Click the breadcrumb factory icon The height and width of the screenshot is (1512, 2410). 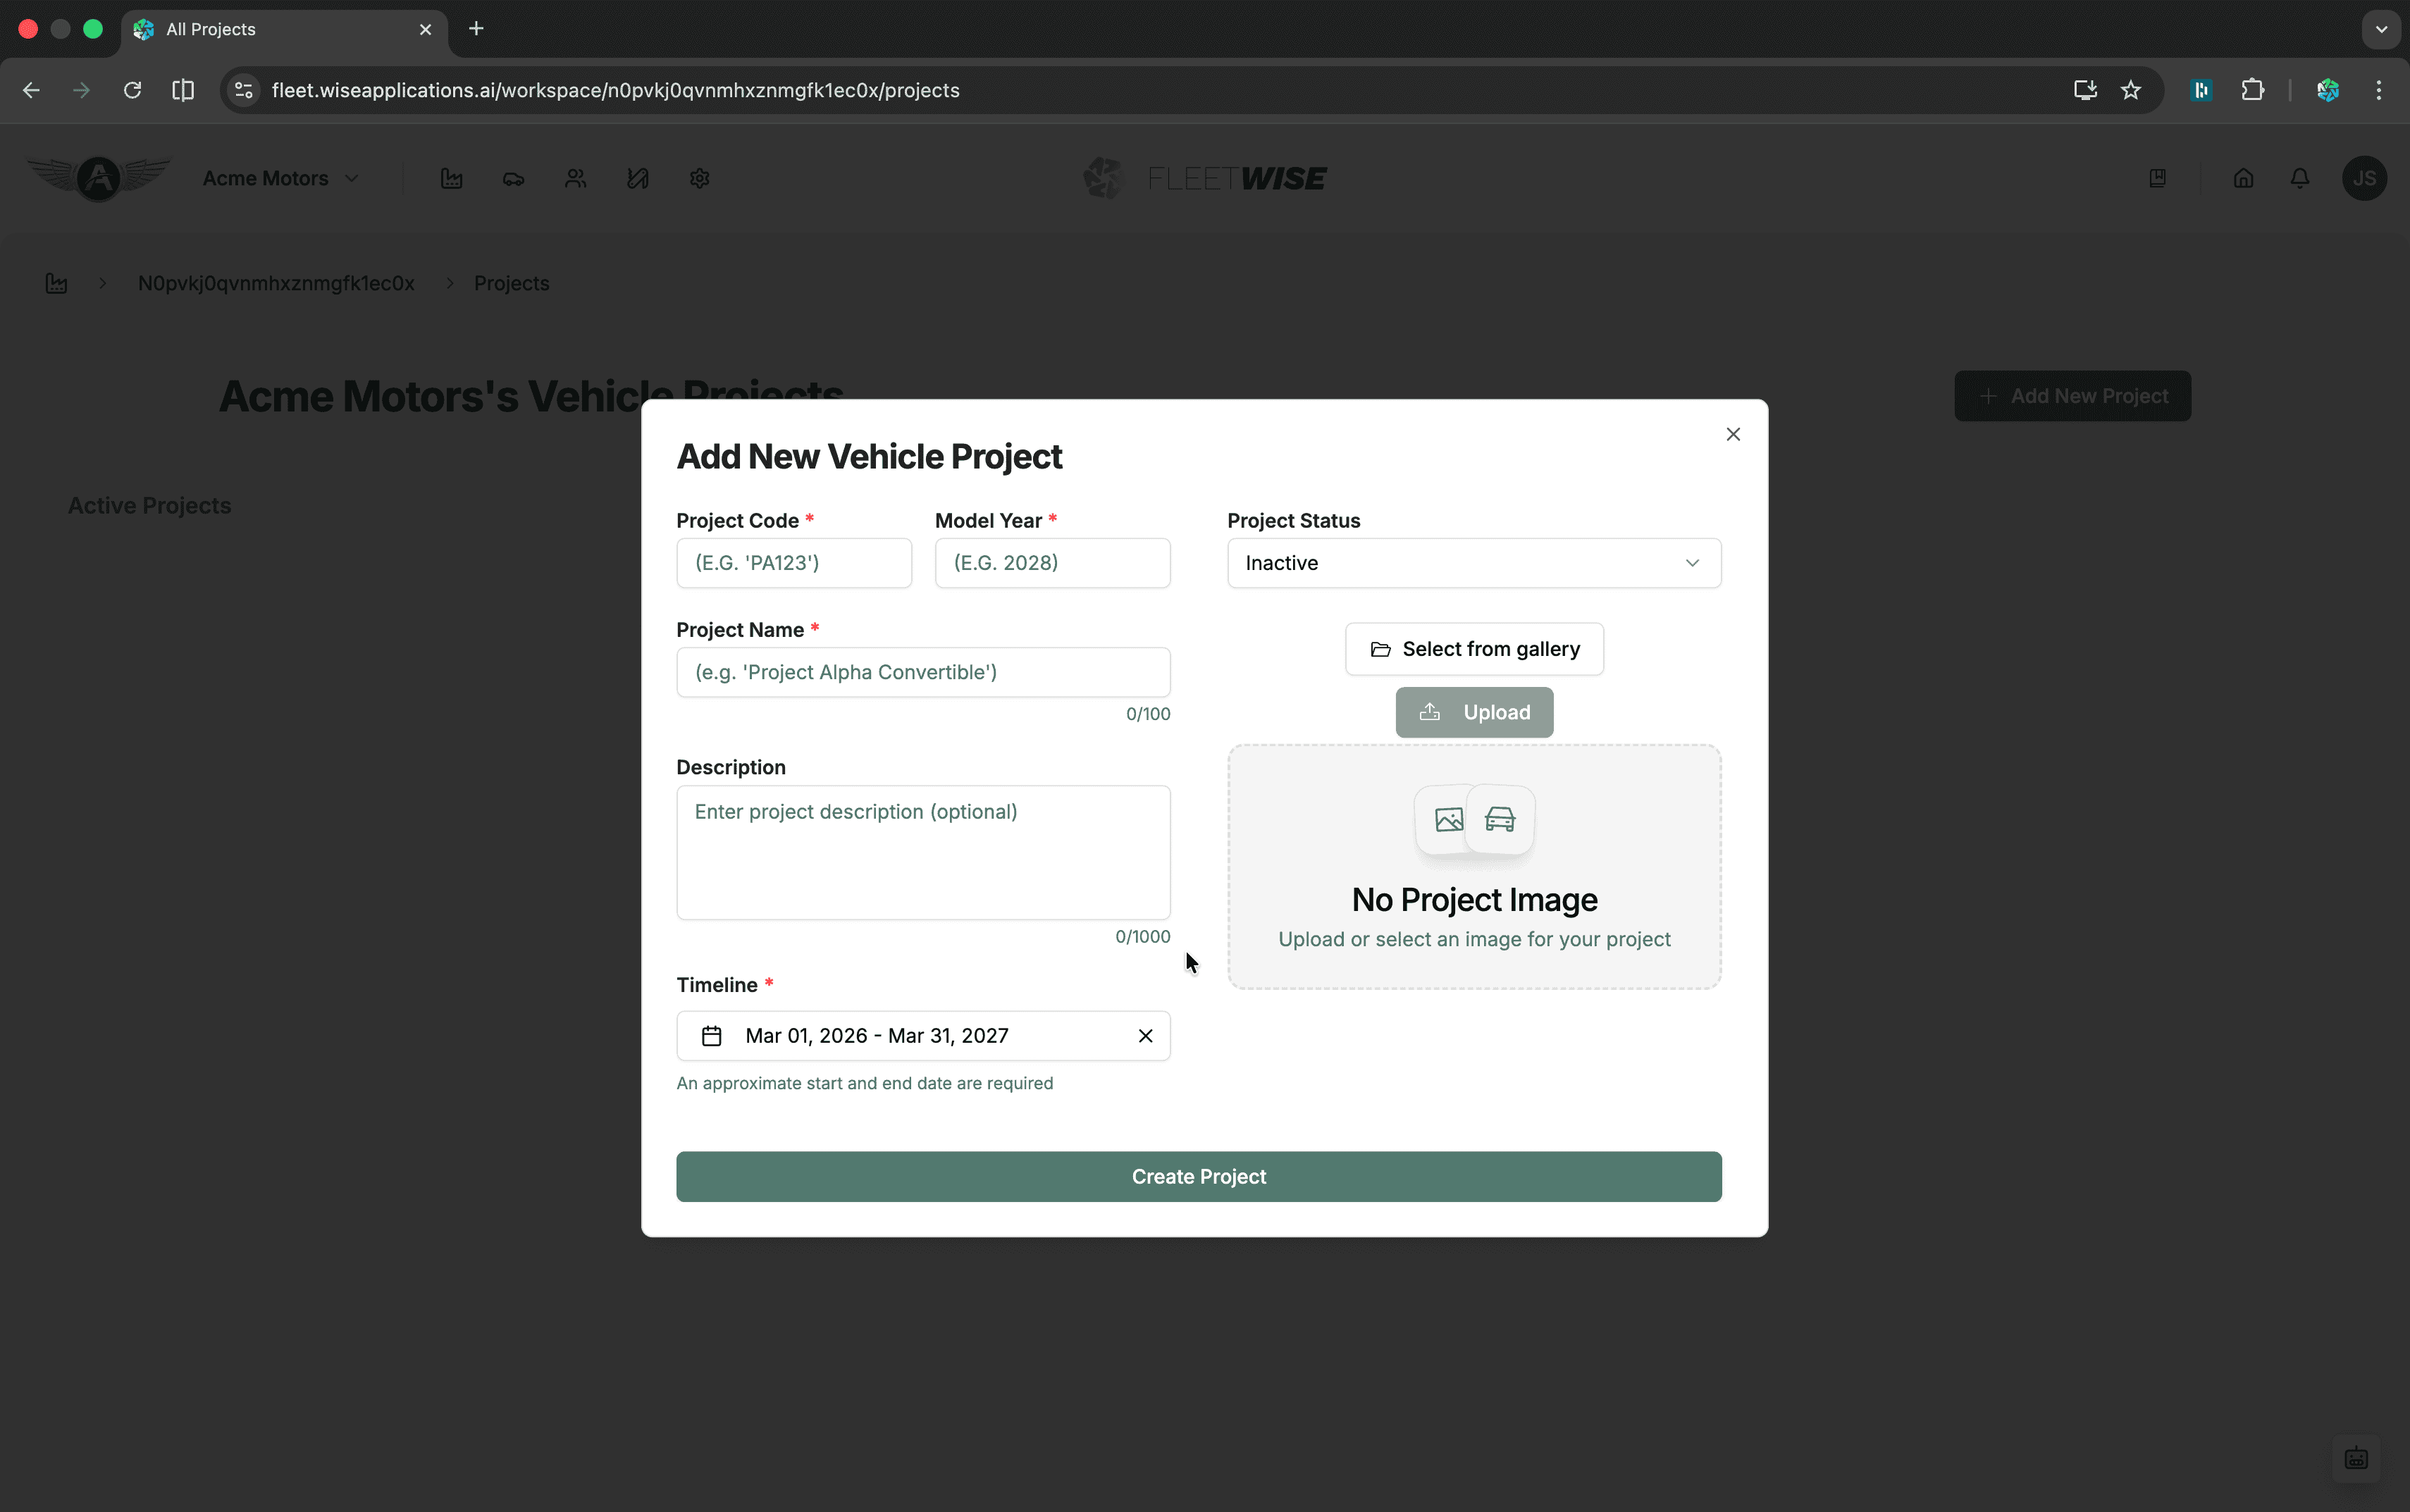[x=57, y=283]
